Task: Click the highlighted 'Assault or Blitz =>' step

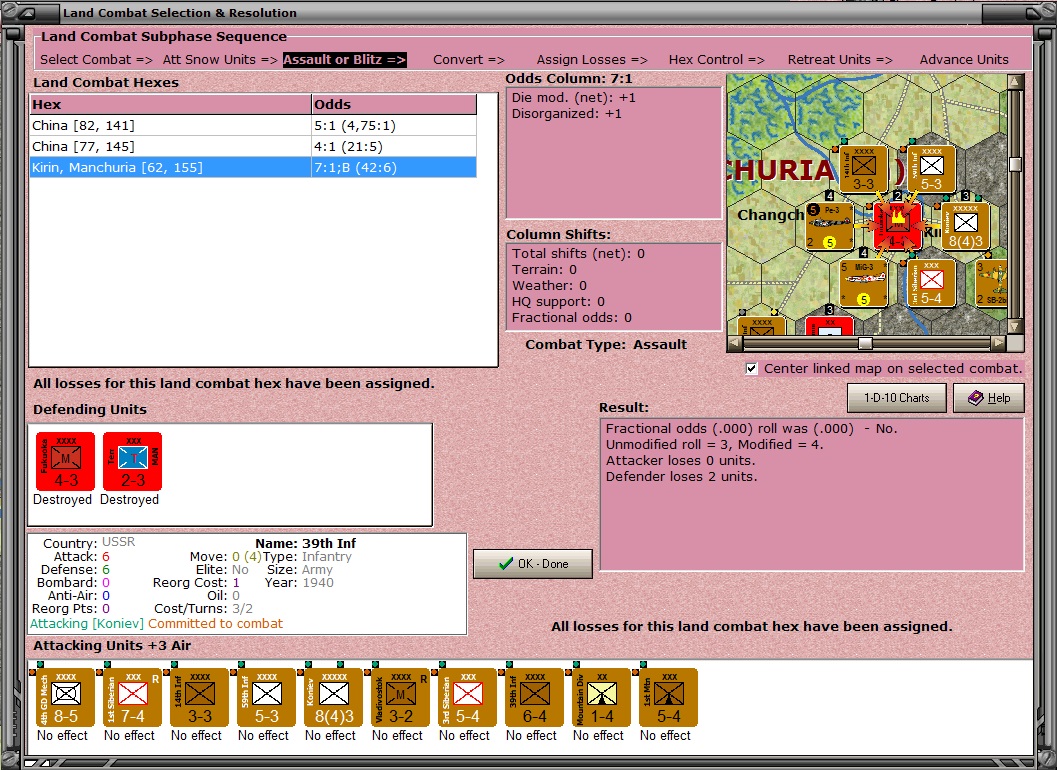Action: (344, 59)
